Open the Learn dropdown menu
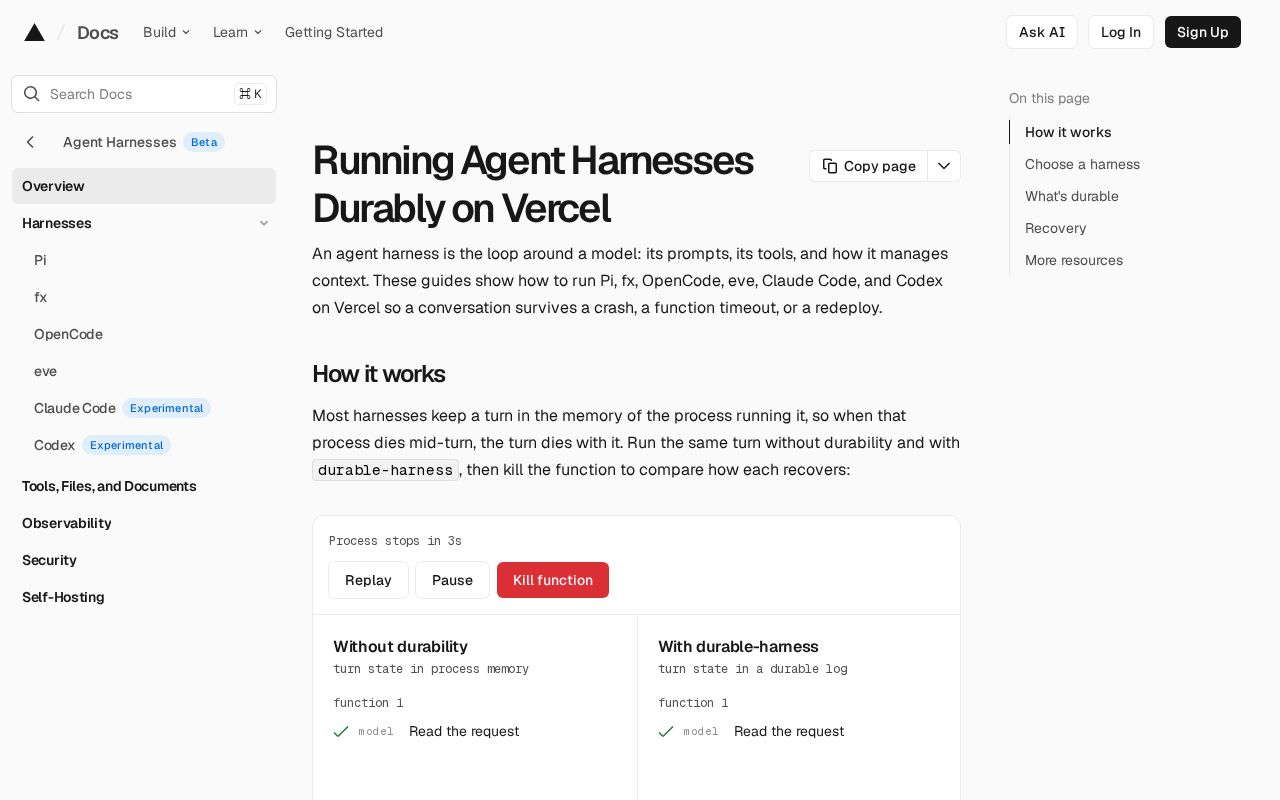 point(237,32)
